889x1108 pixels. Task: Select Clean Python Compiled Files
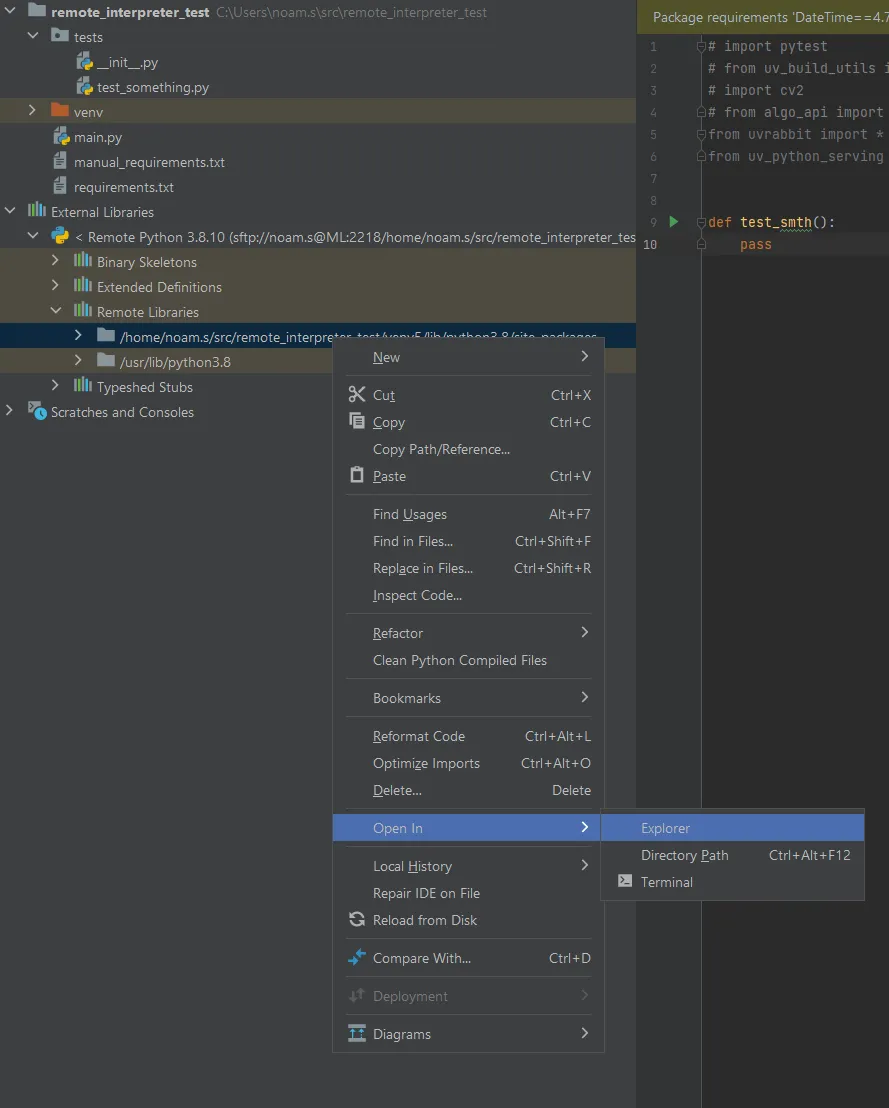coord(469,659)
